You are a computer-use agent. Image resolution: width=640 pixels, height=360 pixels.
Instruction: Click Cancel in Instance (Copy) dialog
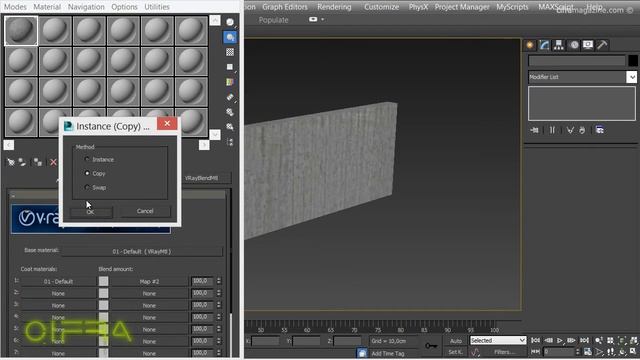coord(145,211)
